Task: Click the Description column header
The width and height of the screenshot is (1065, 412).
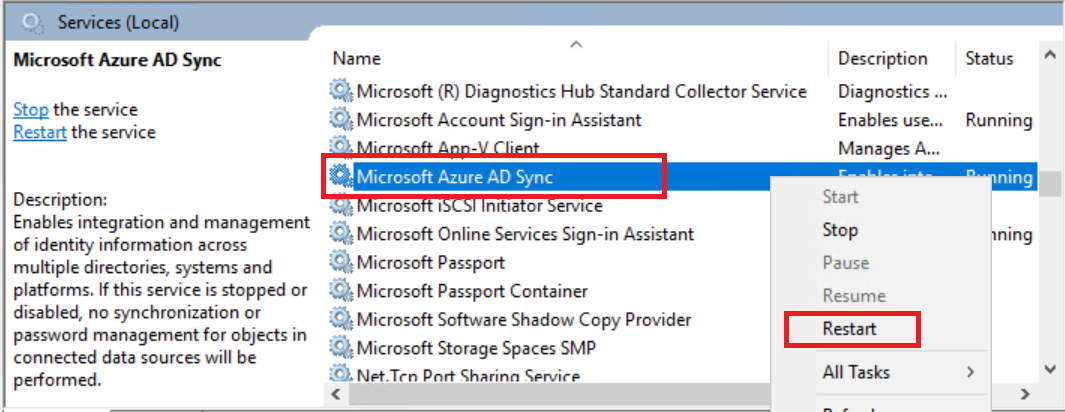Action: 882,59
